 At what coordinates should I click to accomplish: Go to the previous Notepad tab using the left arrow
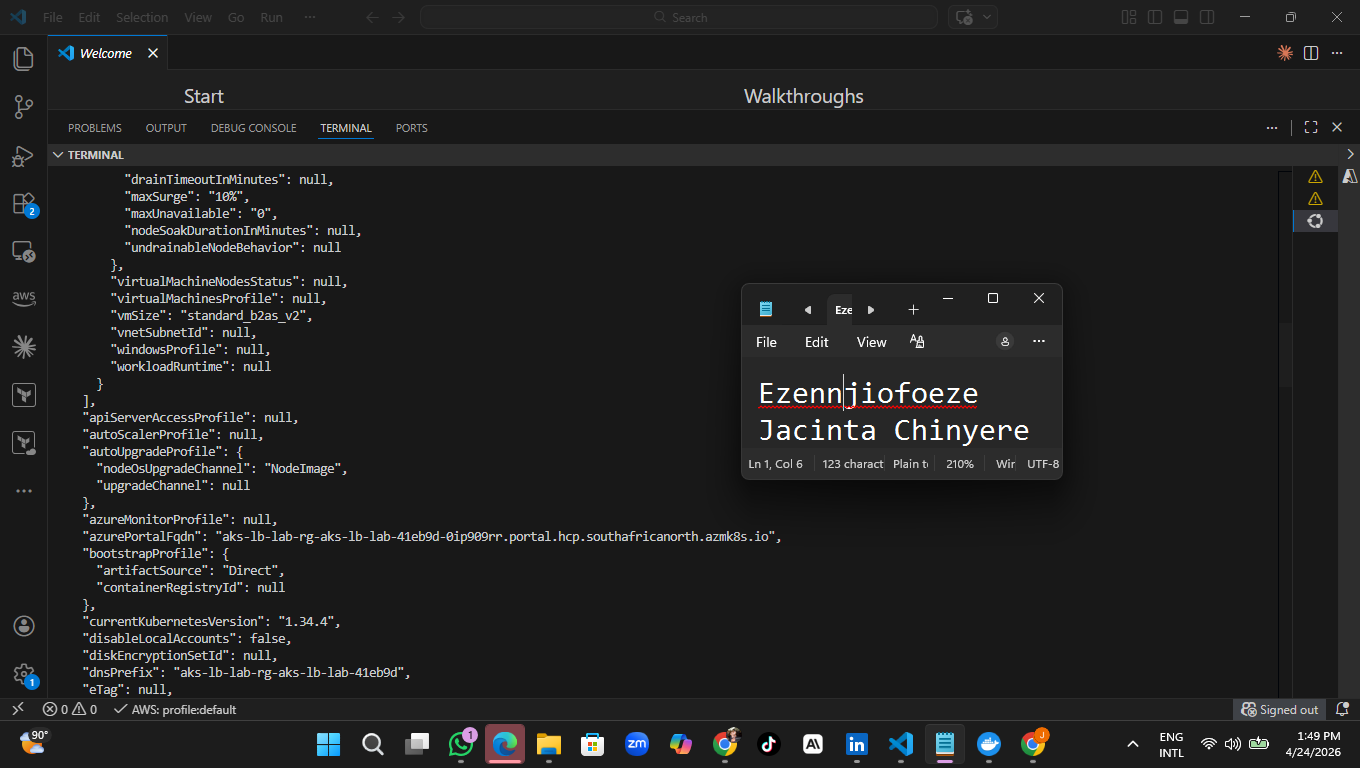808,310
